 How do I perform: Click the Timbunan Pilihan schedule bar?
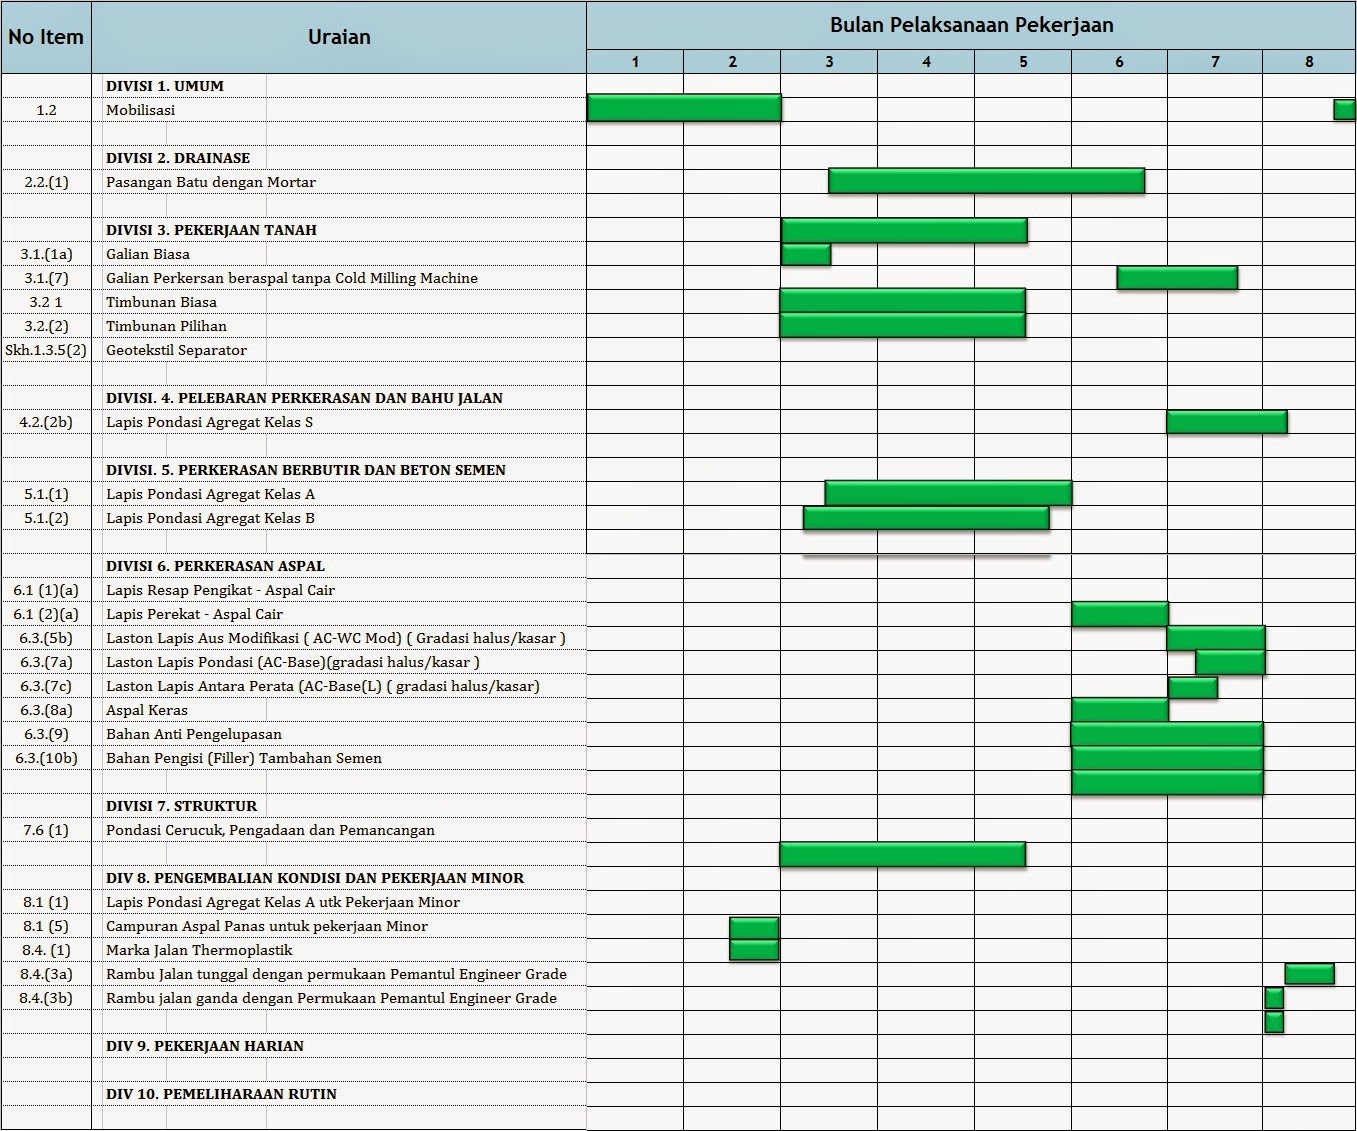[902, 325]
